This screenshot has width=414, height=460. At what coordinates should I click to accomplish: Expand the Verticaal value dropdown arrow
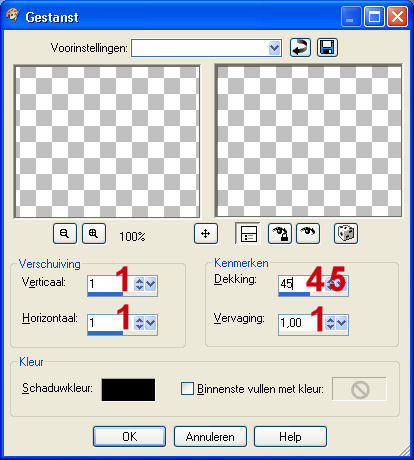click(151, 284)
